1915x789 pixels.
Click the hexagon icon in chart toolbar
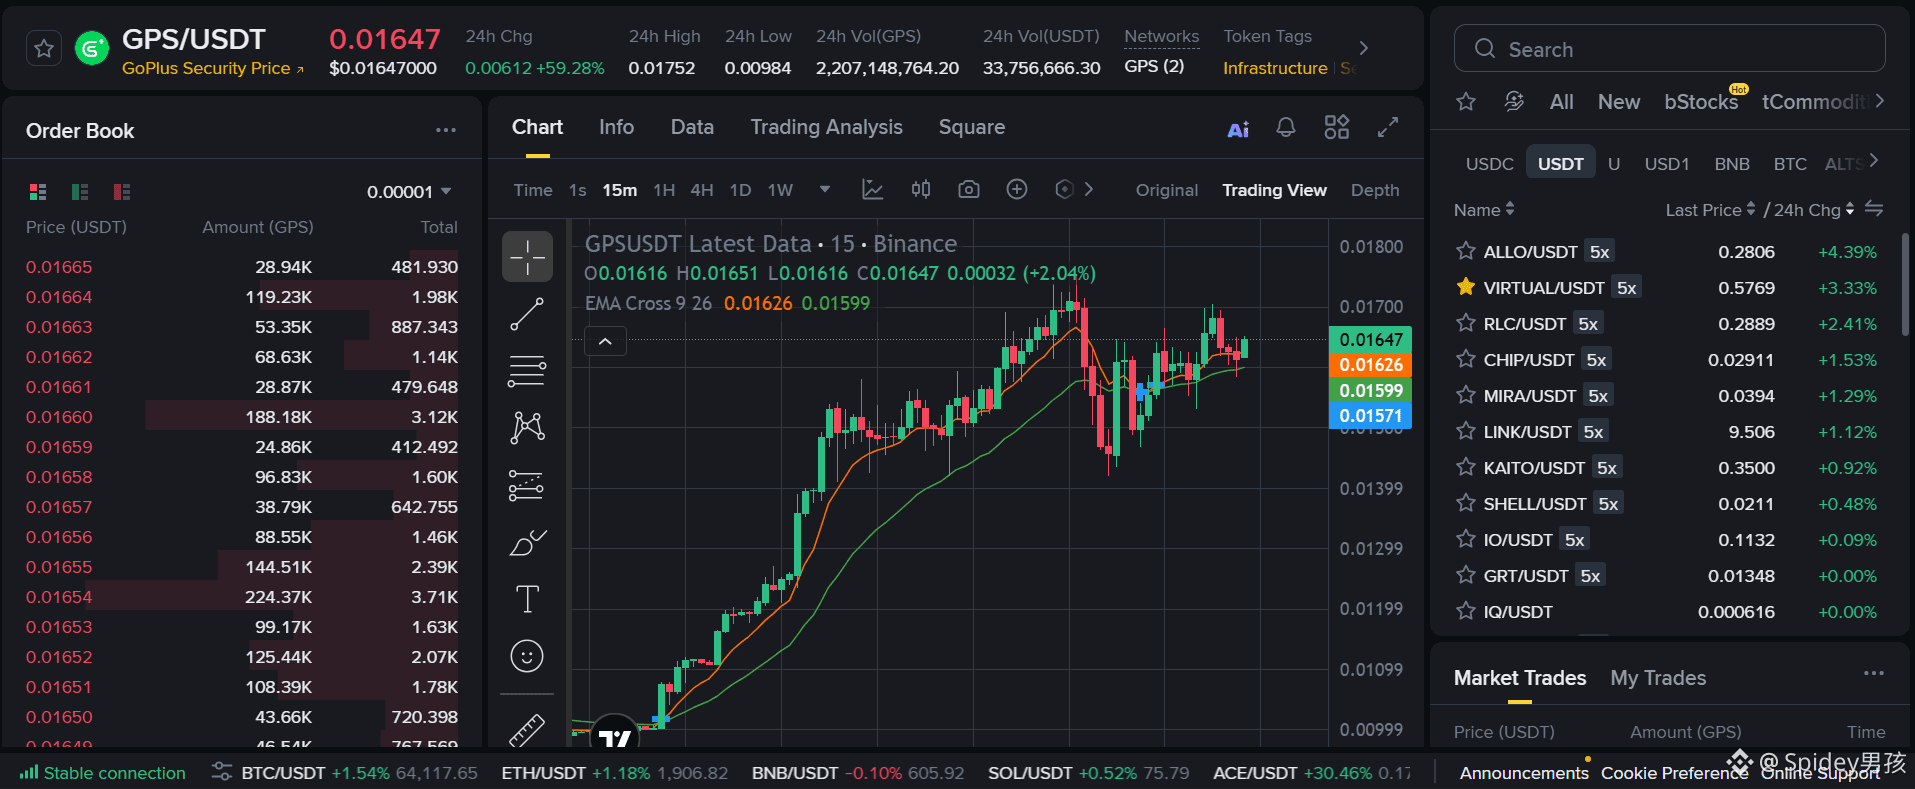pos(1064,189)
